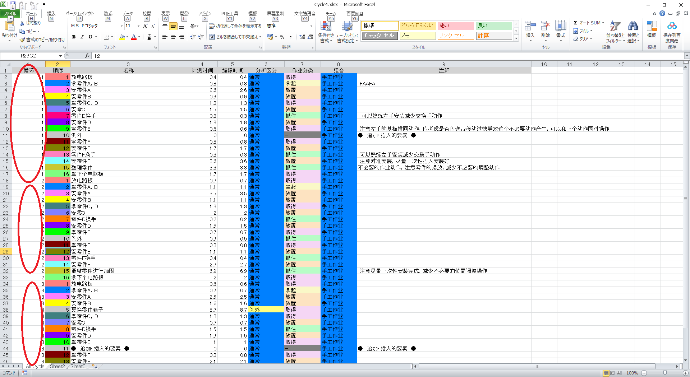The width and height of the screenshot is (690, 377).
Task: Click the Name Box input
Action: [x=29, y=56]
